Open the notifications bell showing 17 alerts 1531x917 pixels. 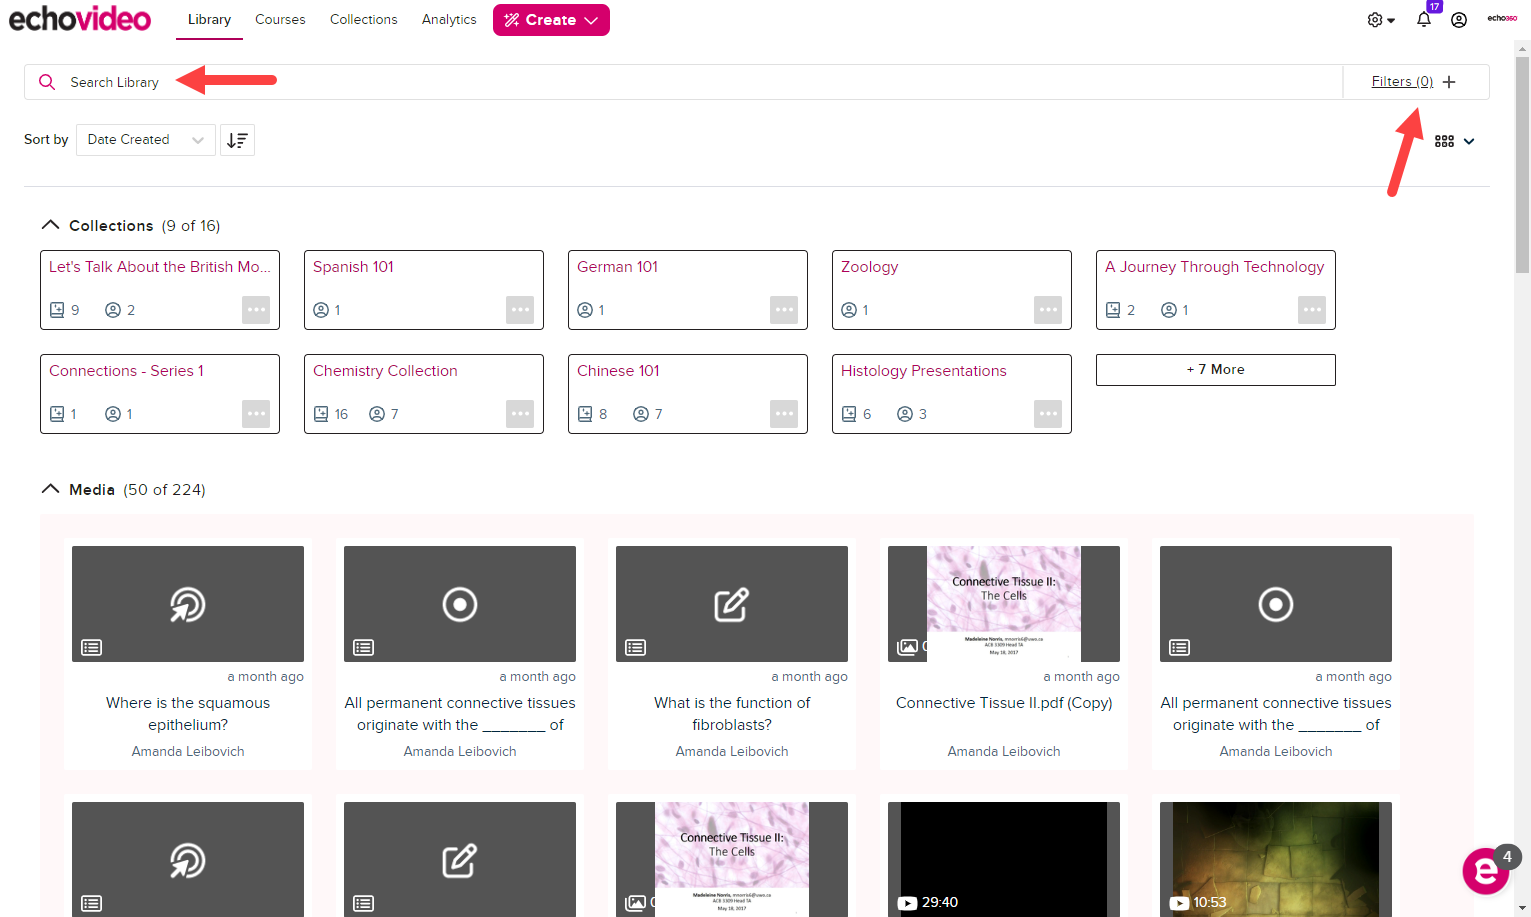pyautogui.click(x=1423, y=20)
